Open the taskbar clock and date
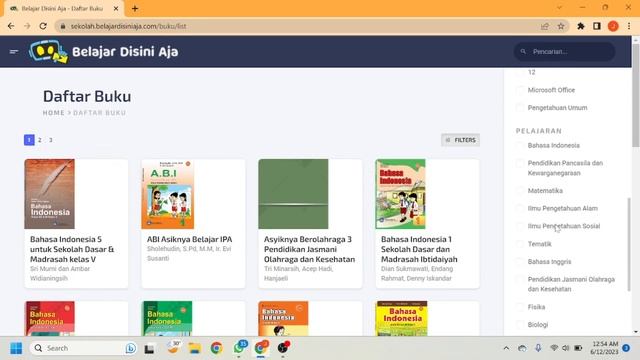The width and height of the screenshot is (640, 360). 604,348
